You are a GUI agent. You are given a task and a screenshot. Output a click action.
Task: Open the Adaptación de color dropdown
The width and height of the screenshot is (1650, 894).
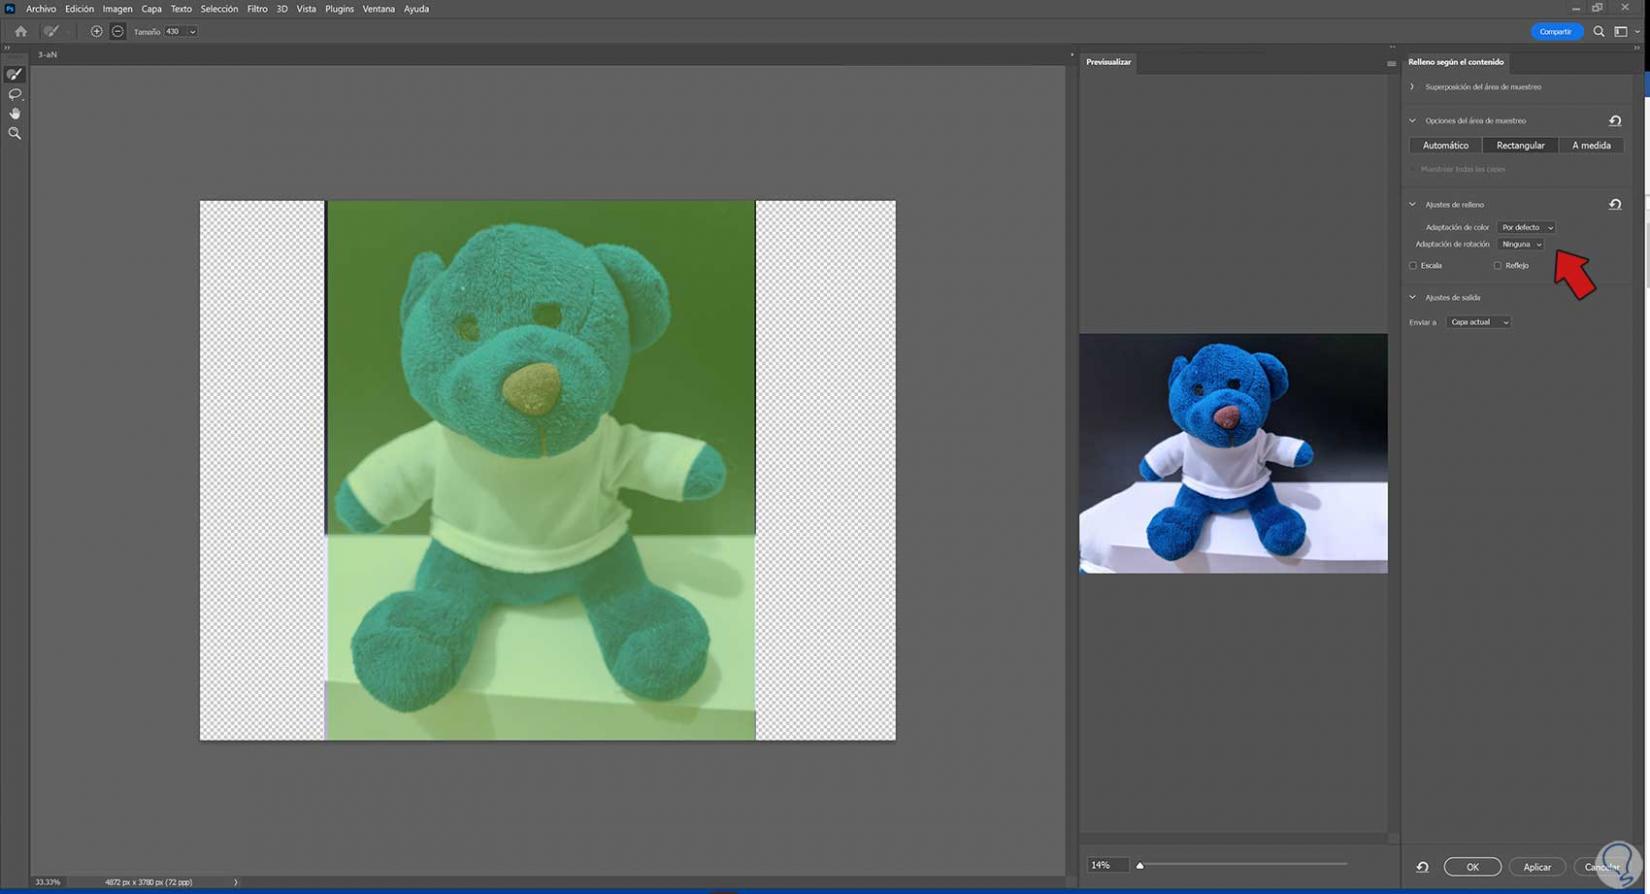point(1526,228)
